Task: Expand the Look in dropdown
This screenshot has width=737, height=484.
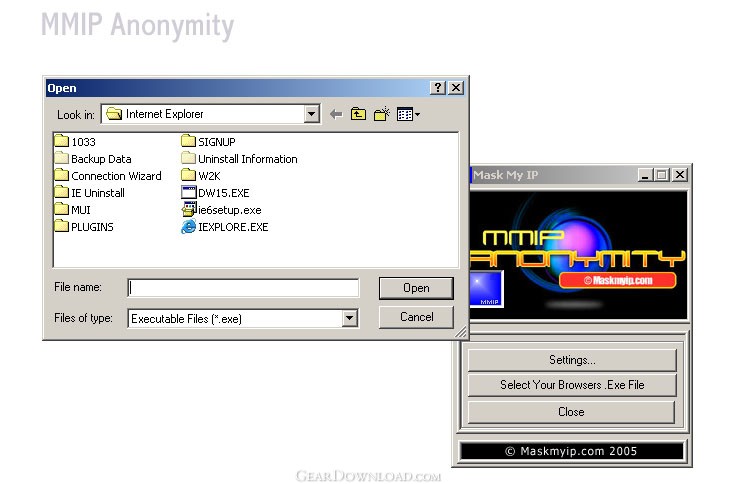Action: tap(311, 114)
